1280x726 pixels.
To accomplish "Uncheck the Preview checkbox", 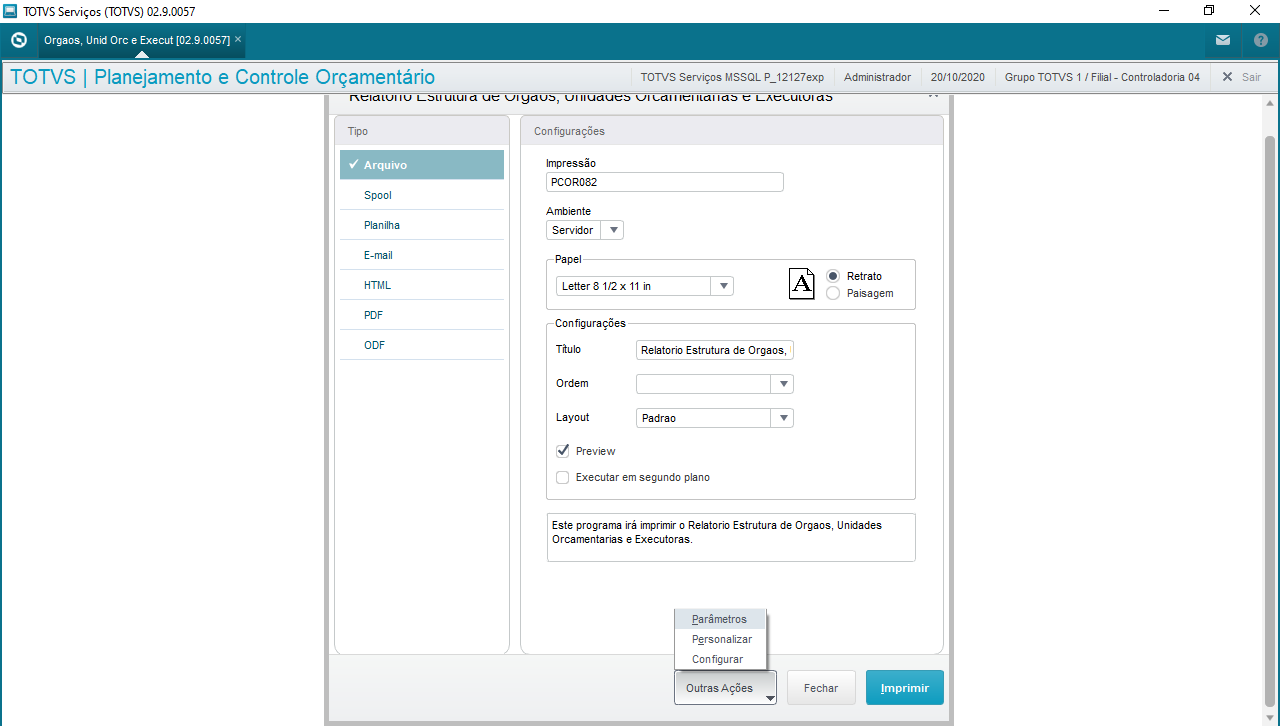I will tap(563, 451).
